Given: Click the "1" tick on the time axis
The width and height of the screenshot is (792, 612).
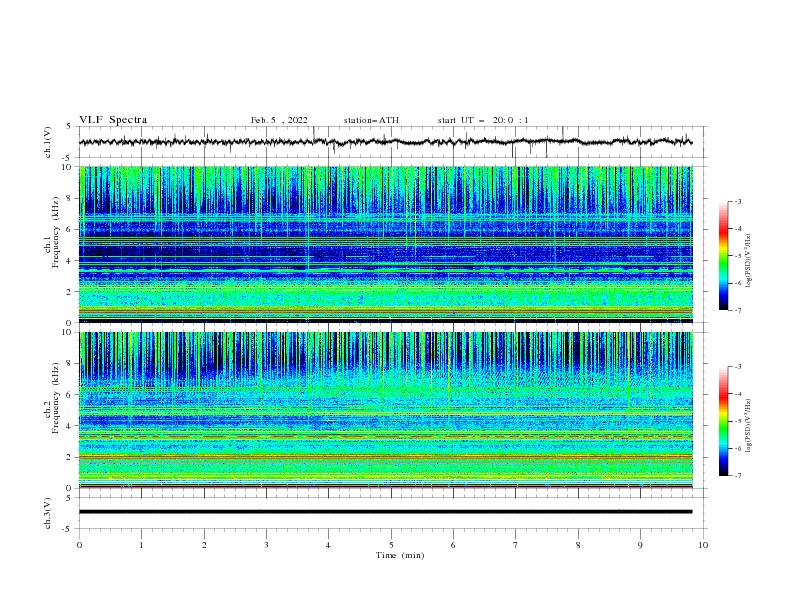Looking at the screenshot, I should 142,545.
